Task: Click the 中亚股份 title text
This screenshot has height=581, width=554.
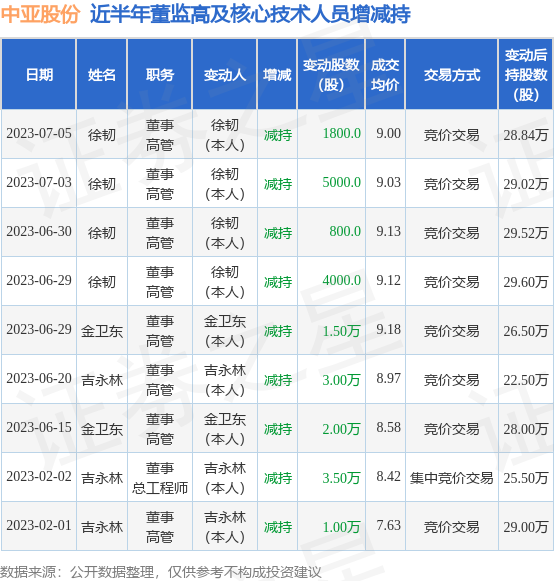Action: click(40, 14)
